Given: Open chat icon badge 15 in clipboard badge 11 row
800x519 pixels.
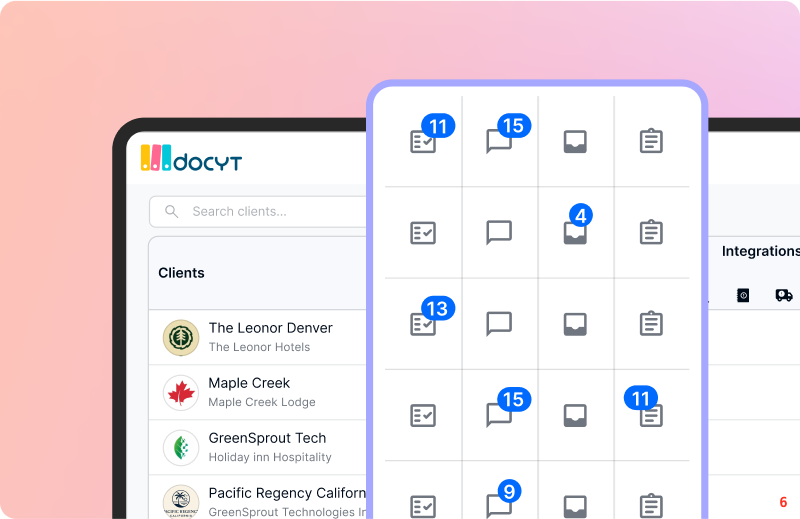Looking at the screenshot, I should 499,415.
